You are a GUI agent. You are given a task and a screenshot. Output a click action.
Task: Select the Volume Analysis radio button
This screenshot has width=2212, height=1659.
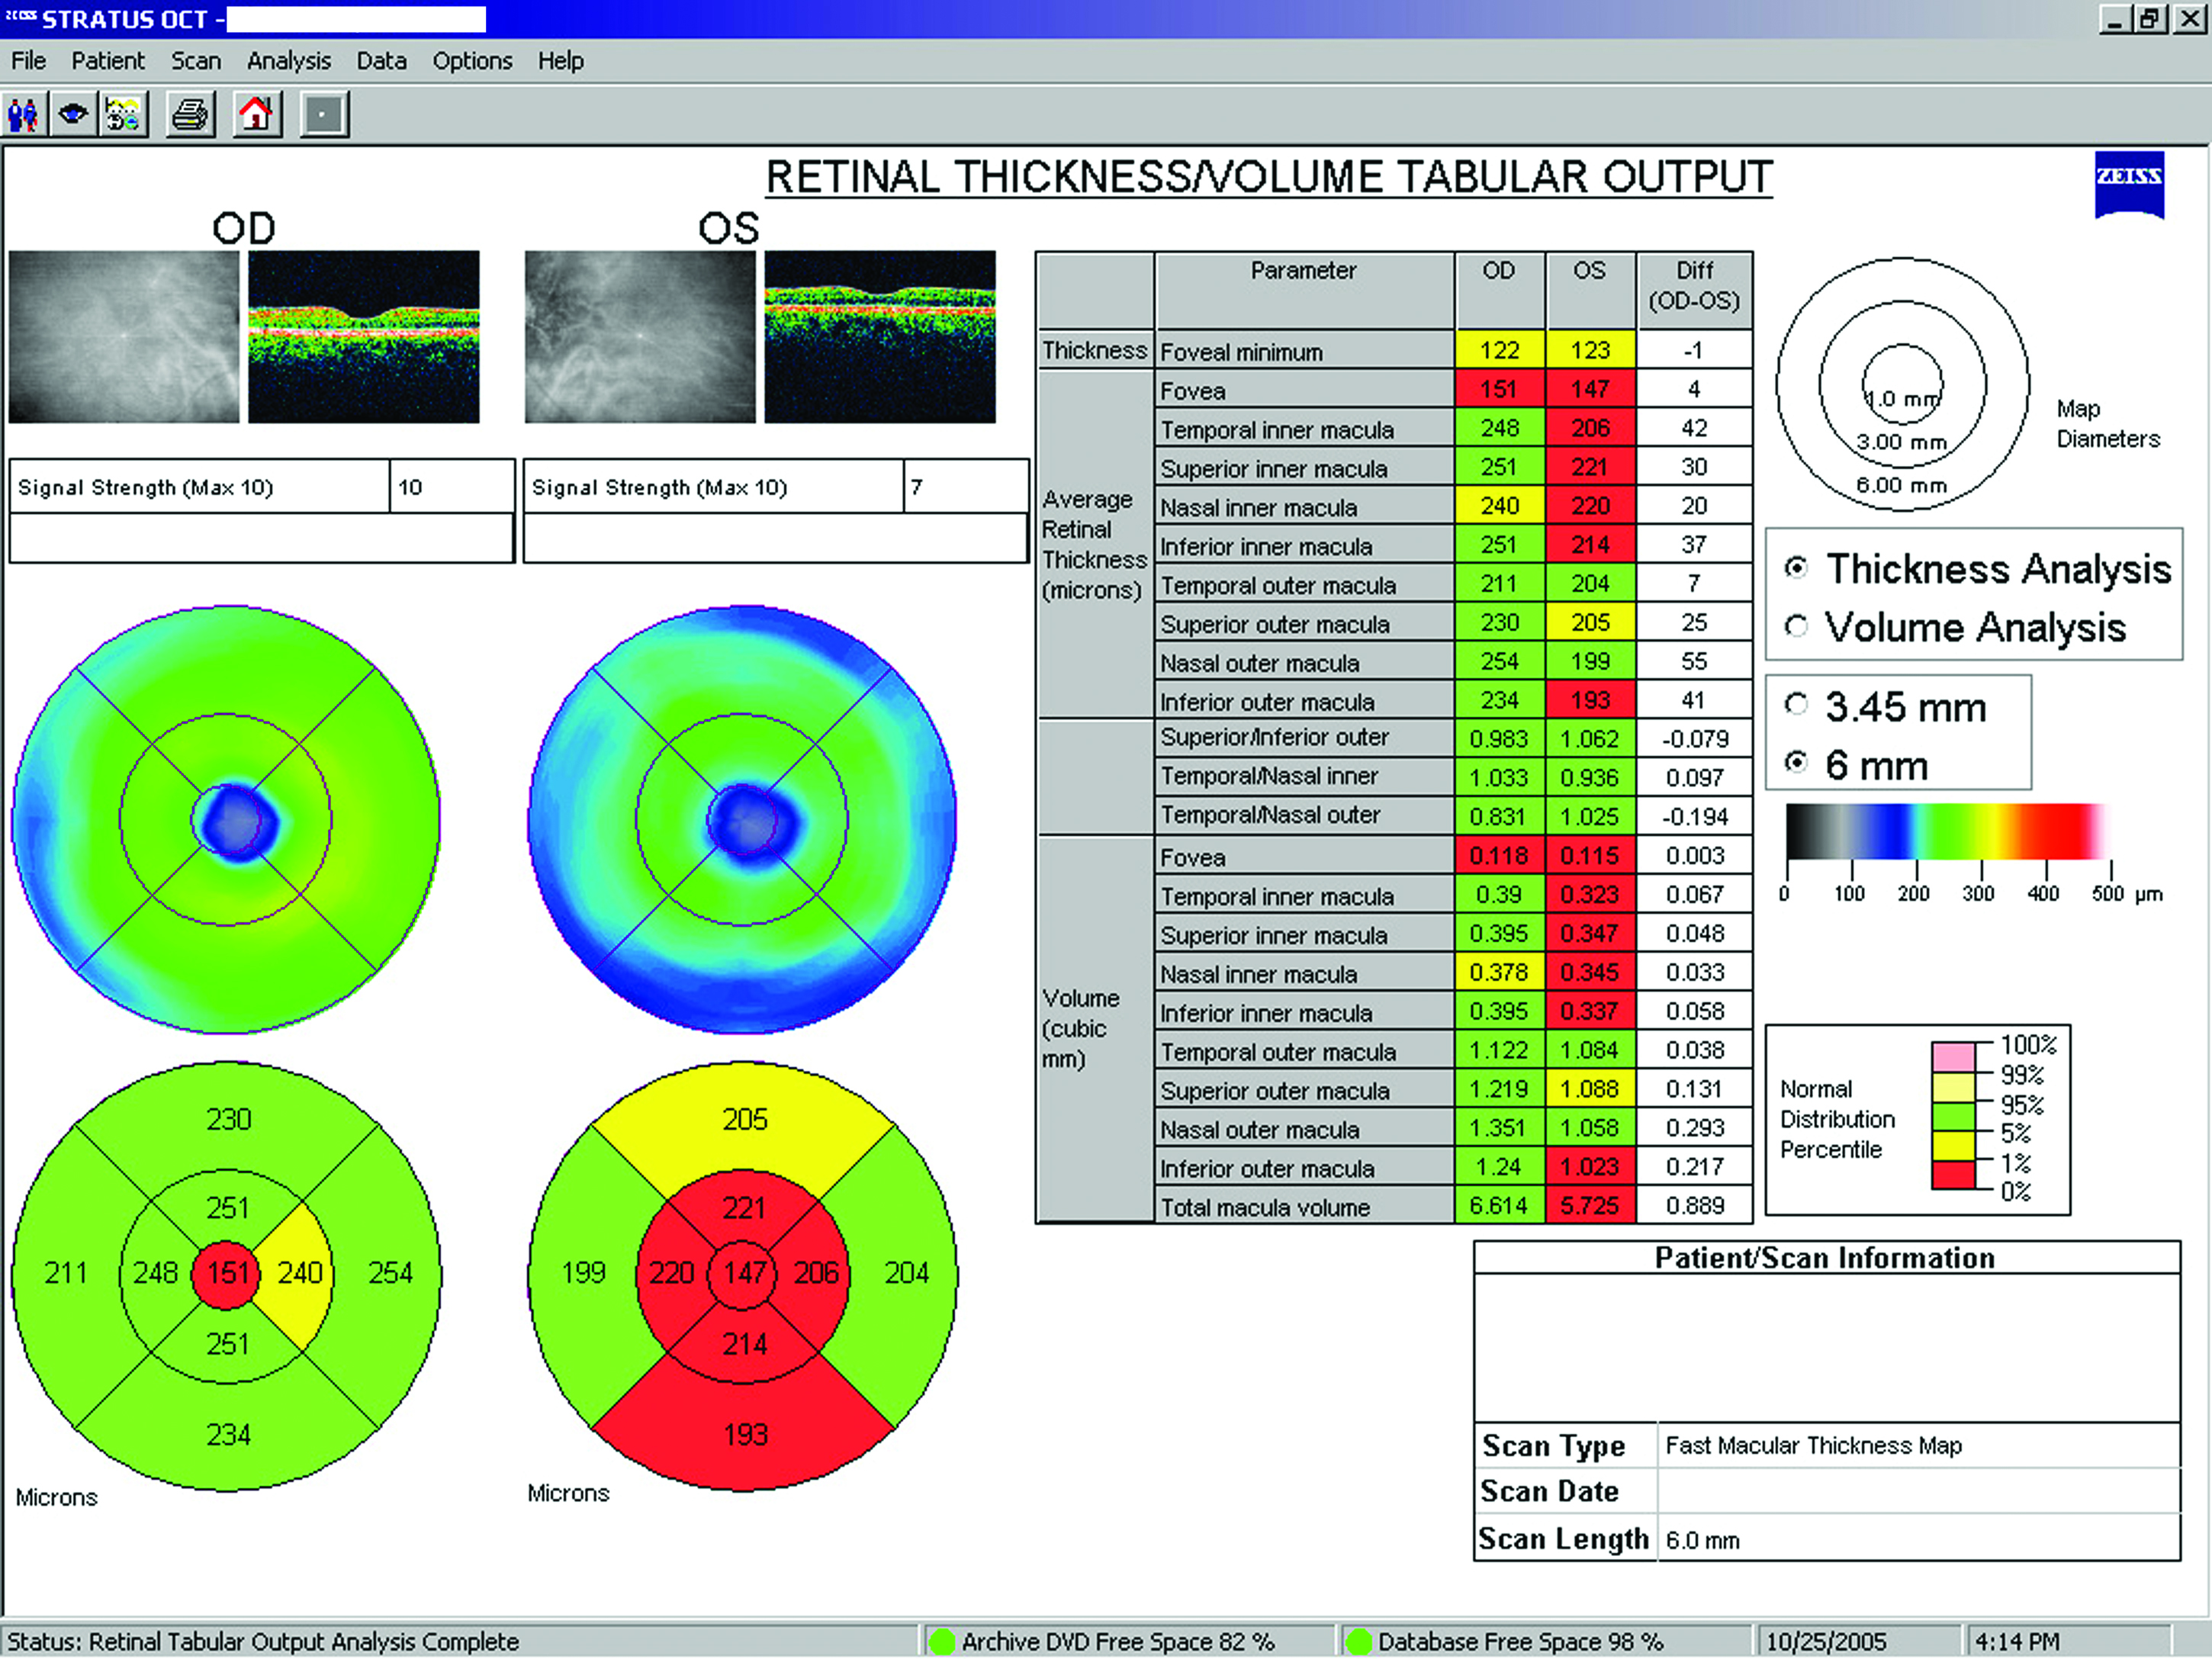click(x=1796, y=627)
